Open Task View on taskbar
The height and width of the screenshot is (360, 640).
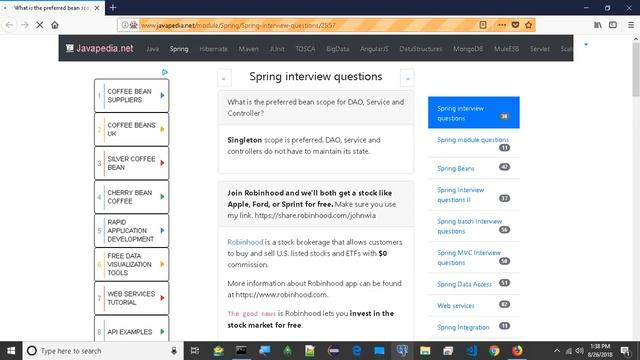195,351
